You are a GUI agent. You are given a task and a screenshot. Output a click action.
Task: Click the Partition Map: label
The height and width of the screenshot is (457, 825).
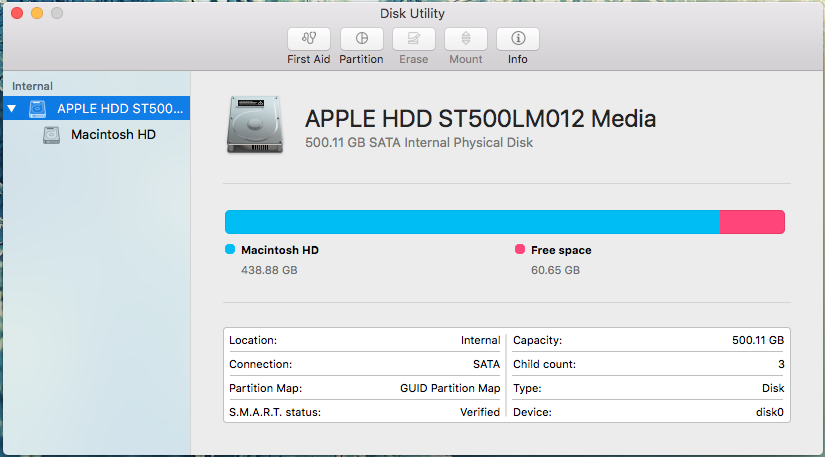click(265, 388)
